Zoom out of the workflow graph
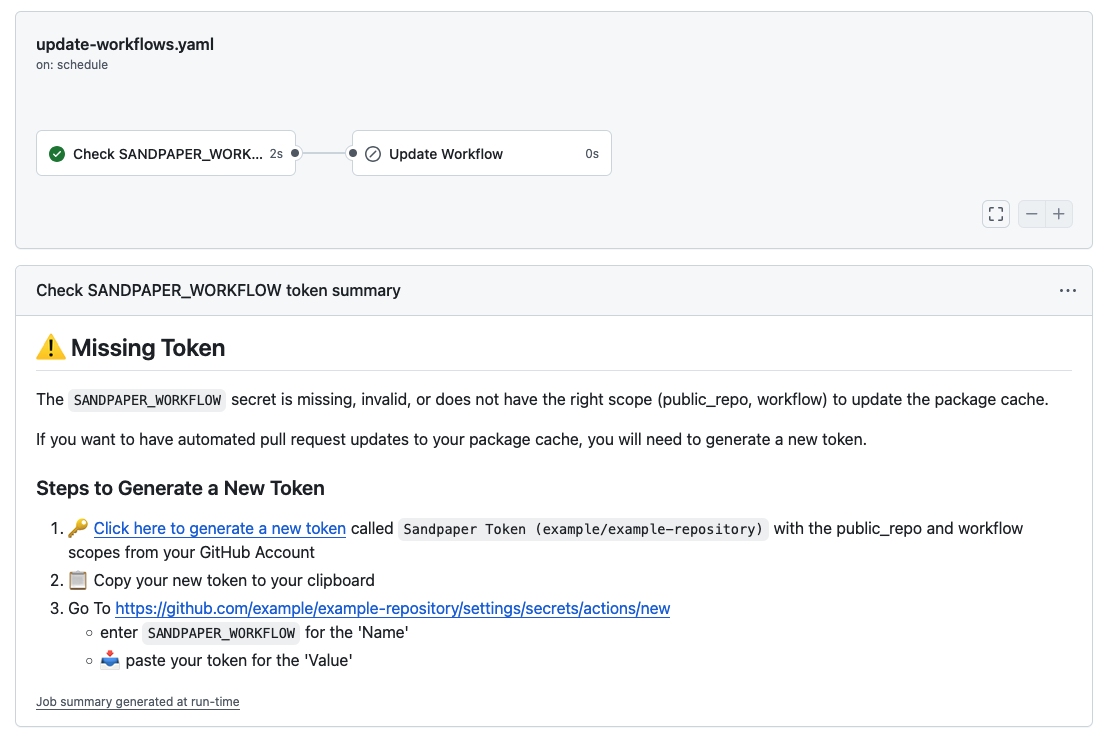This screenshot has width=1108, height=742. [x=1031, y=213]
